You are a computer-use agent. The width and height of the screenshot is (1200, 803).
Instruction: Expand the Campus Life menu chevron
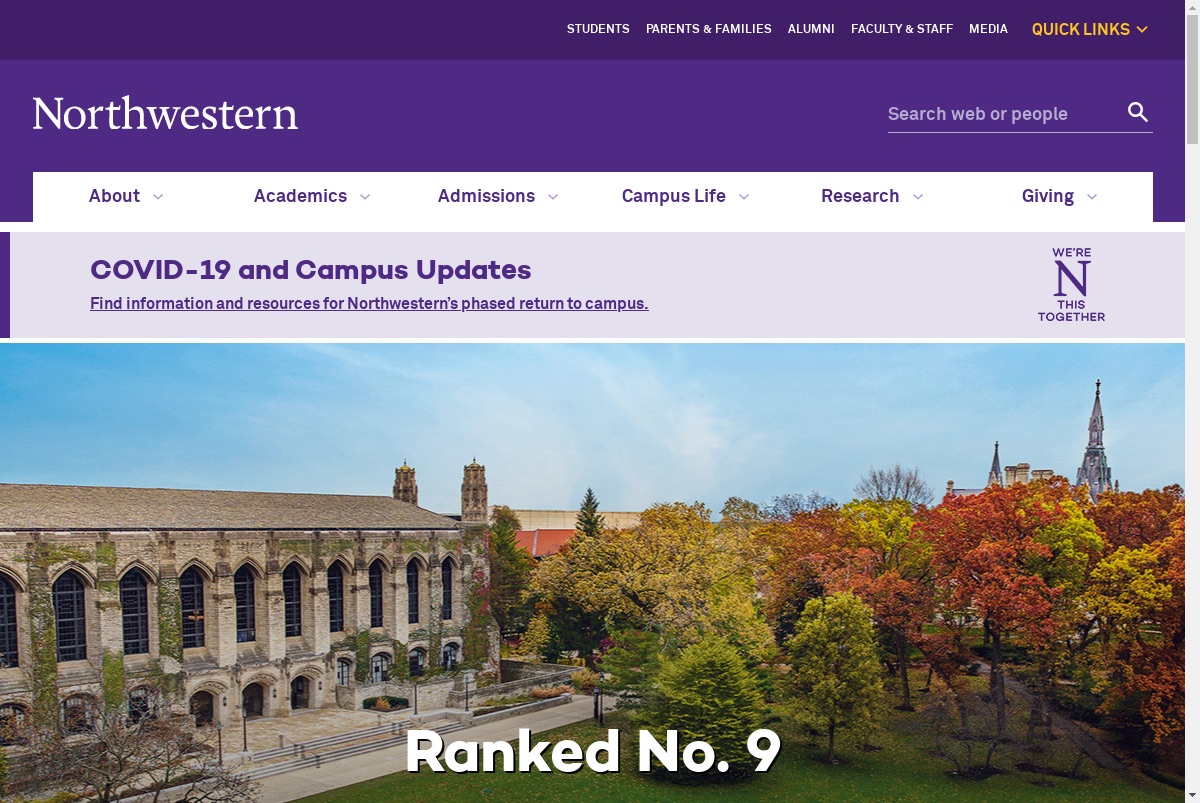click(744, 197)
